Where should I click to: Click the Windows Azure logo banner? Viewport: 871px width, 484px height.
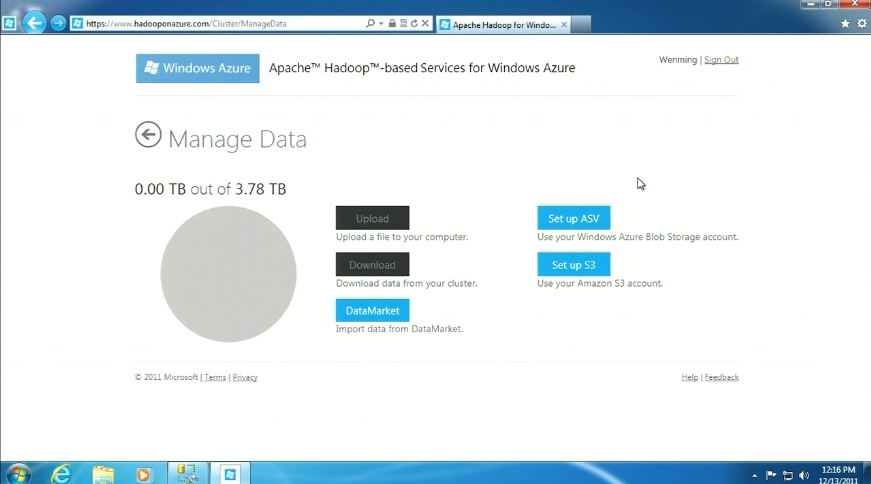tap(198, 68)
